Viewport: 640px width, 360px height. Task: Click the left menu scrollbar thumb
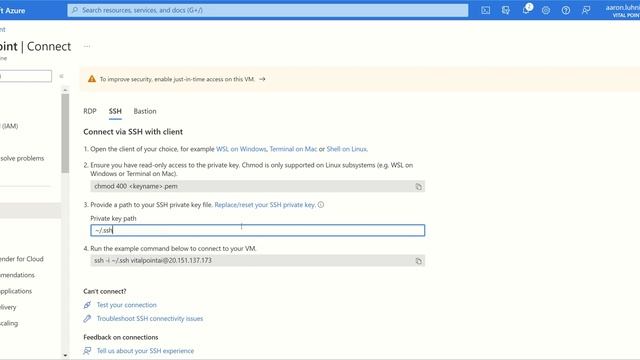pos(65,133)
